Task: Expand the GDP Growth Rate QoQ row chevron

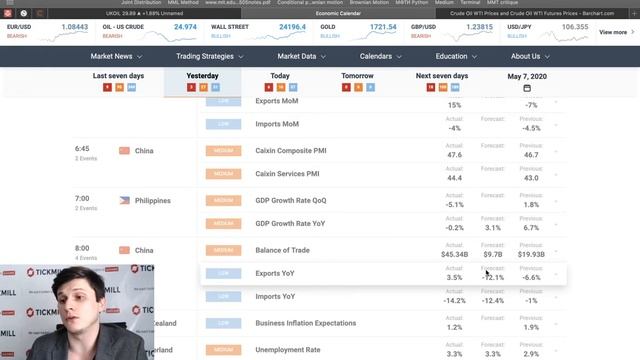Action: 556,201
